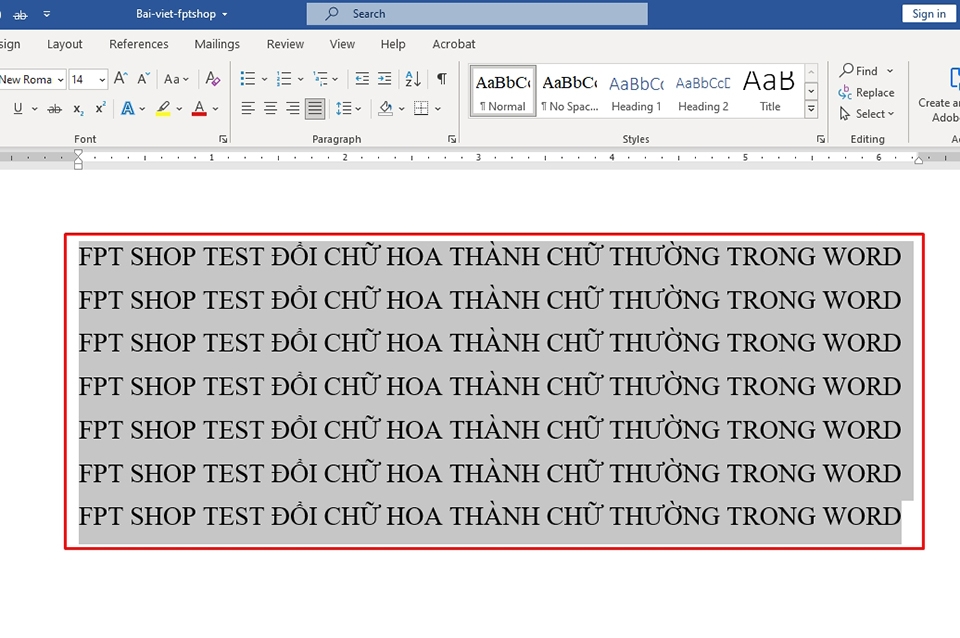
Task: Center align text
Action: [270, 108]
